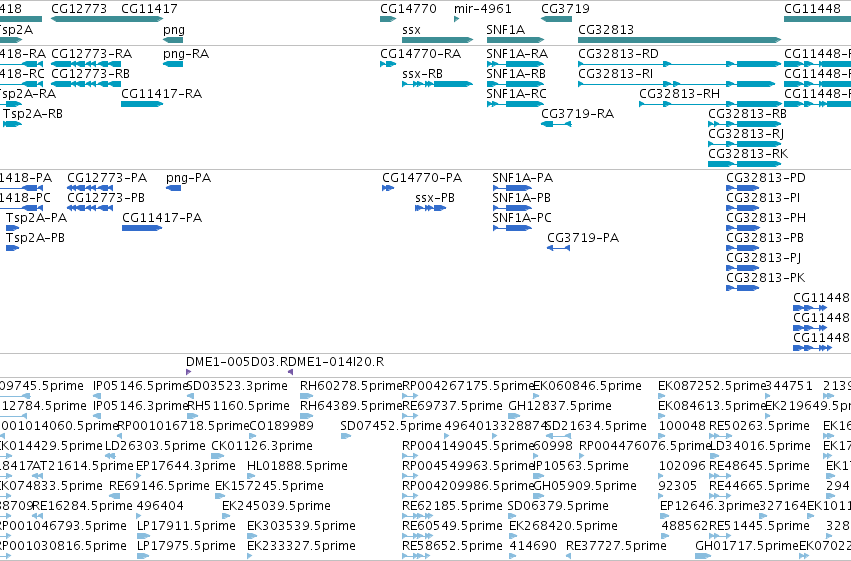Open protein CG12773-PB
Viewport: 851px width, 561px height.
pos(90,208)
